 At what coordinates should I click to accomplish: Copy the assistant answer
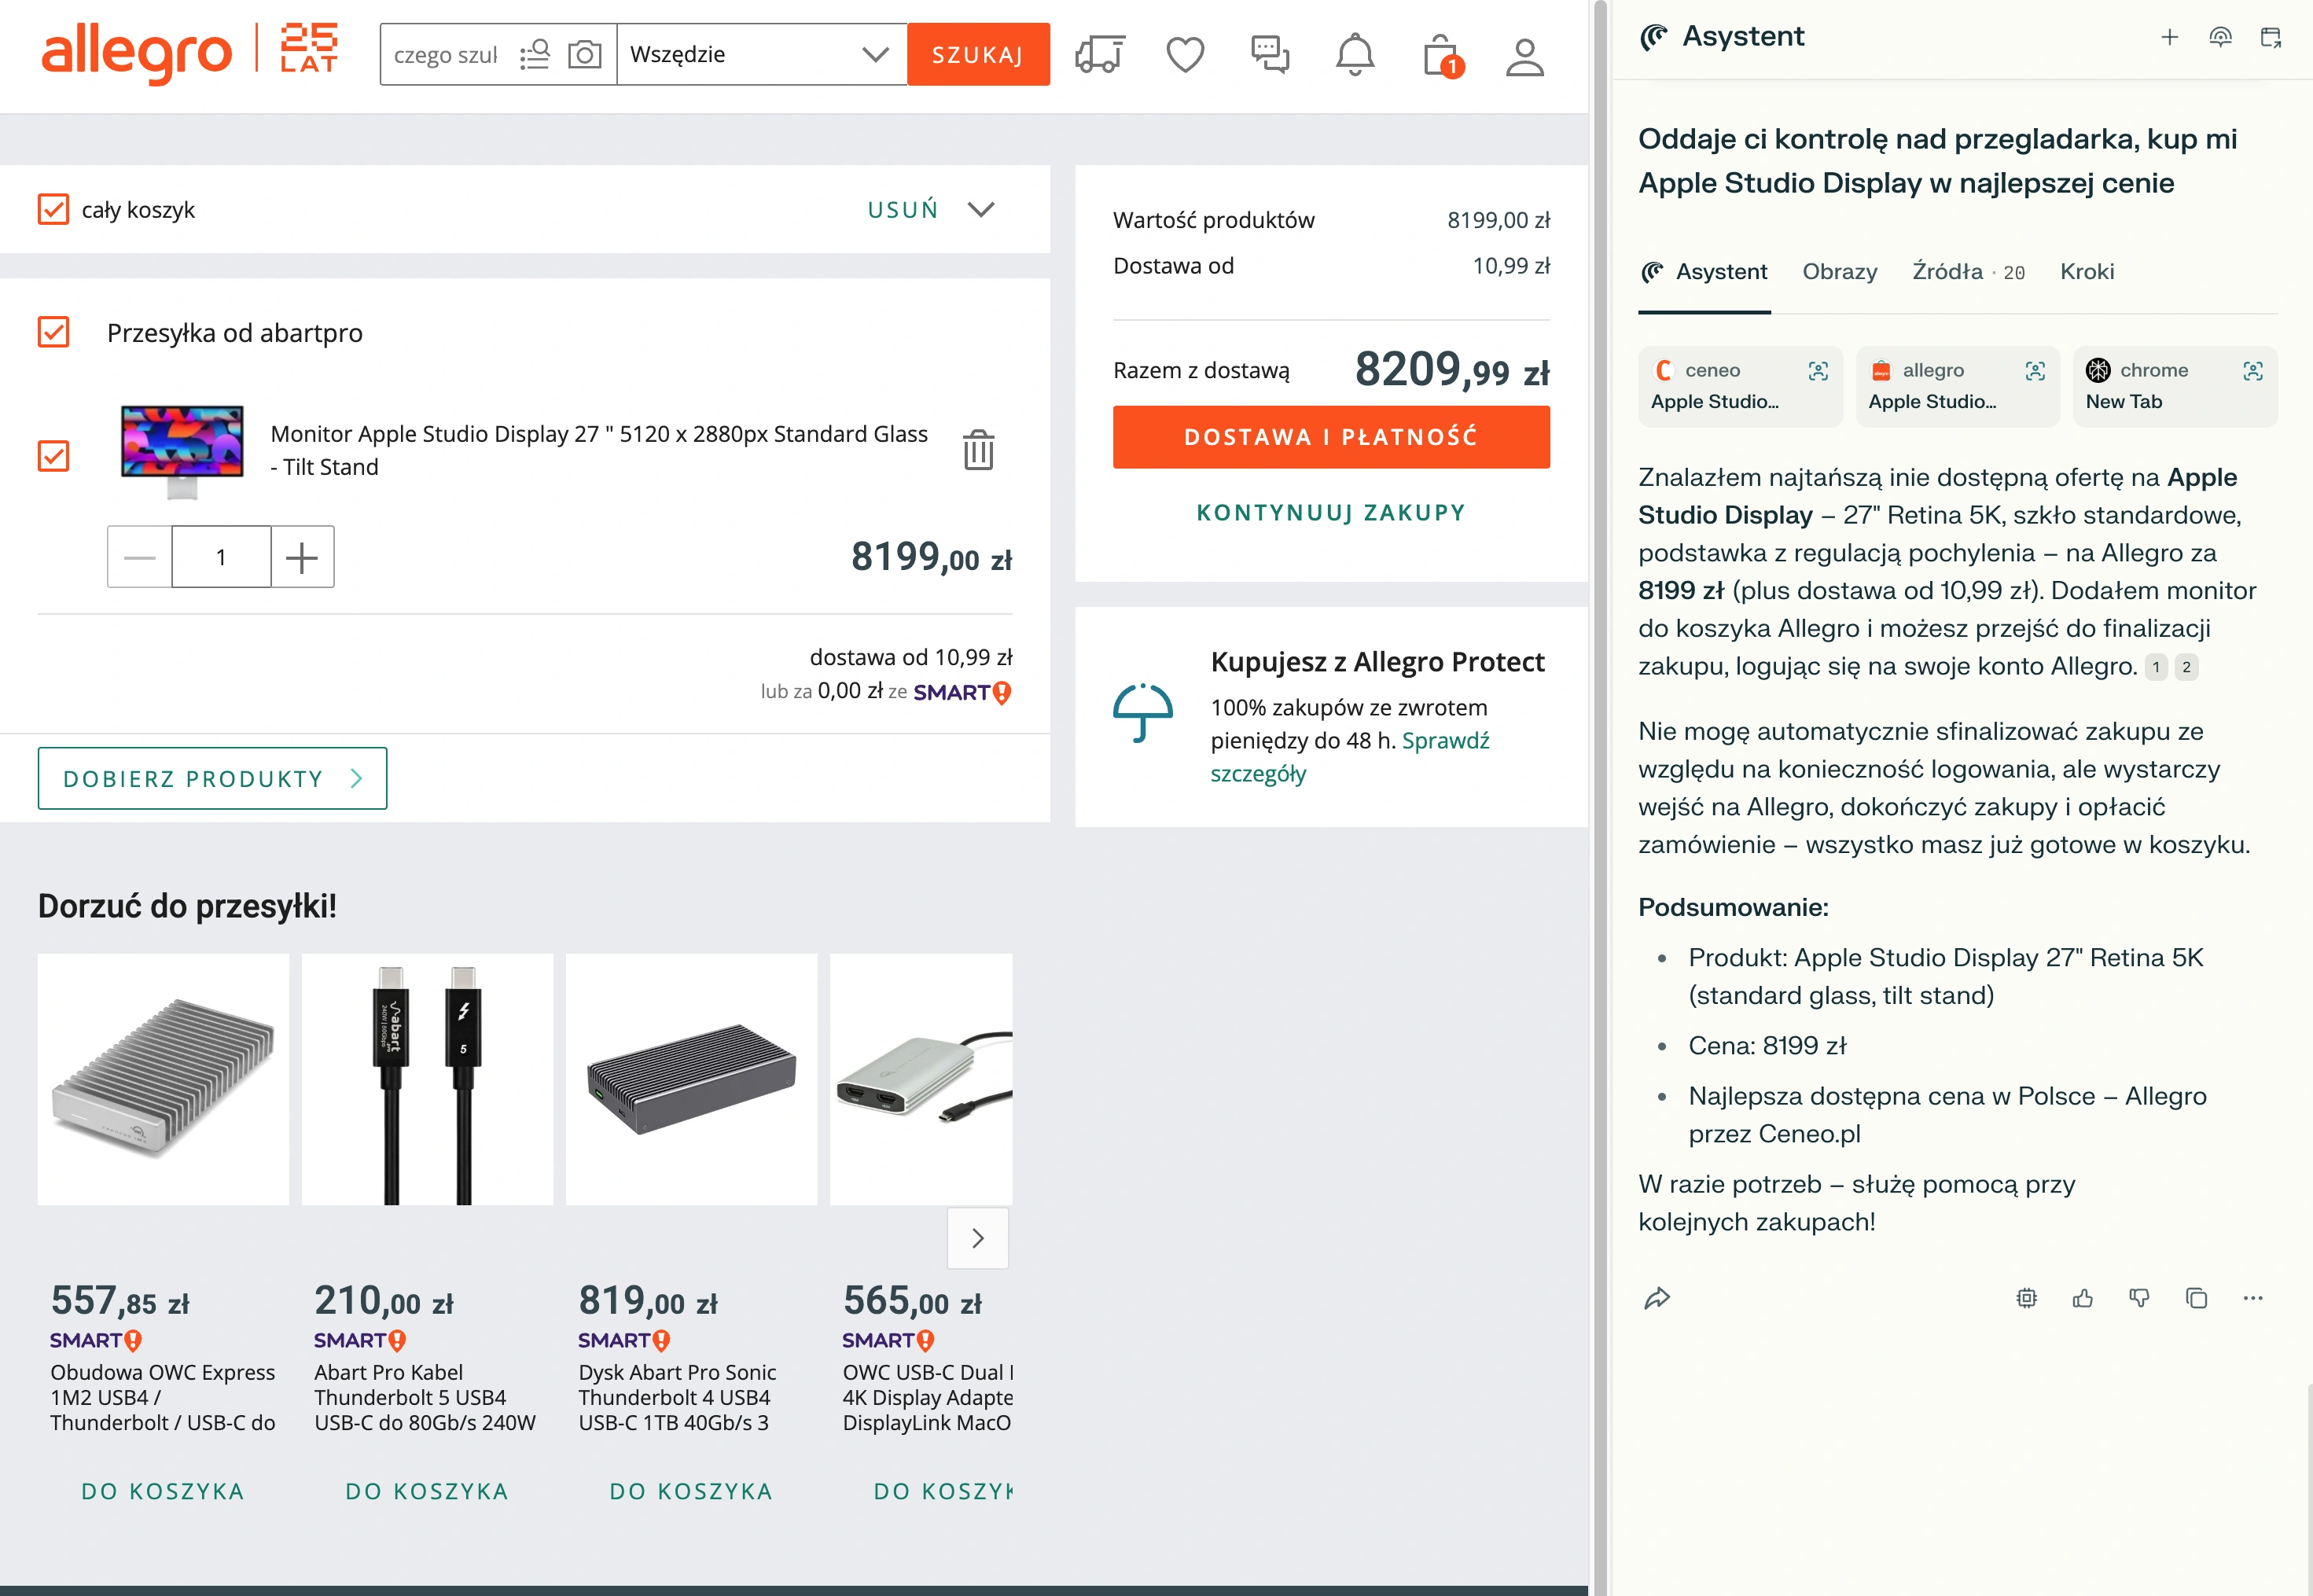pos(2196,1298)
